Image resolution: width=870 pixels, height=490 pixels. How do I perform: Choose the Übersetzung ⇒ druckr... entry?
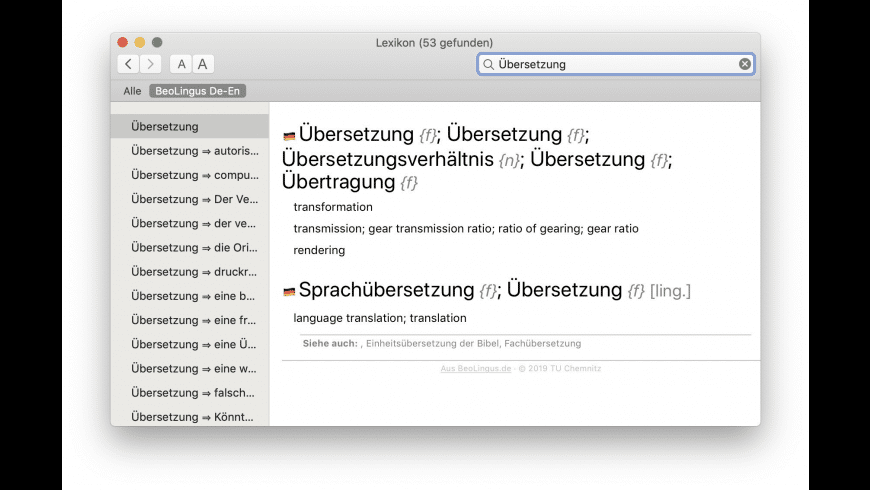[194, 272]
